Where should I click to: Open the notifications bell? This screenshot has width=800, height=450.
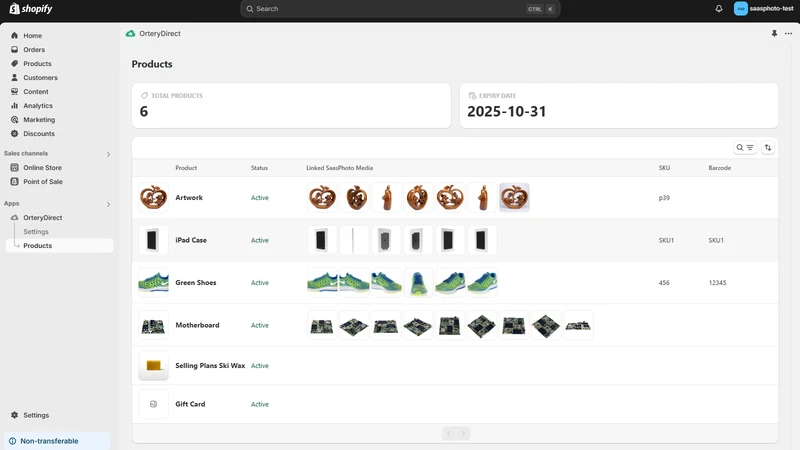[718, 9]
